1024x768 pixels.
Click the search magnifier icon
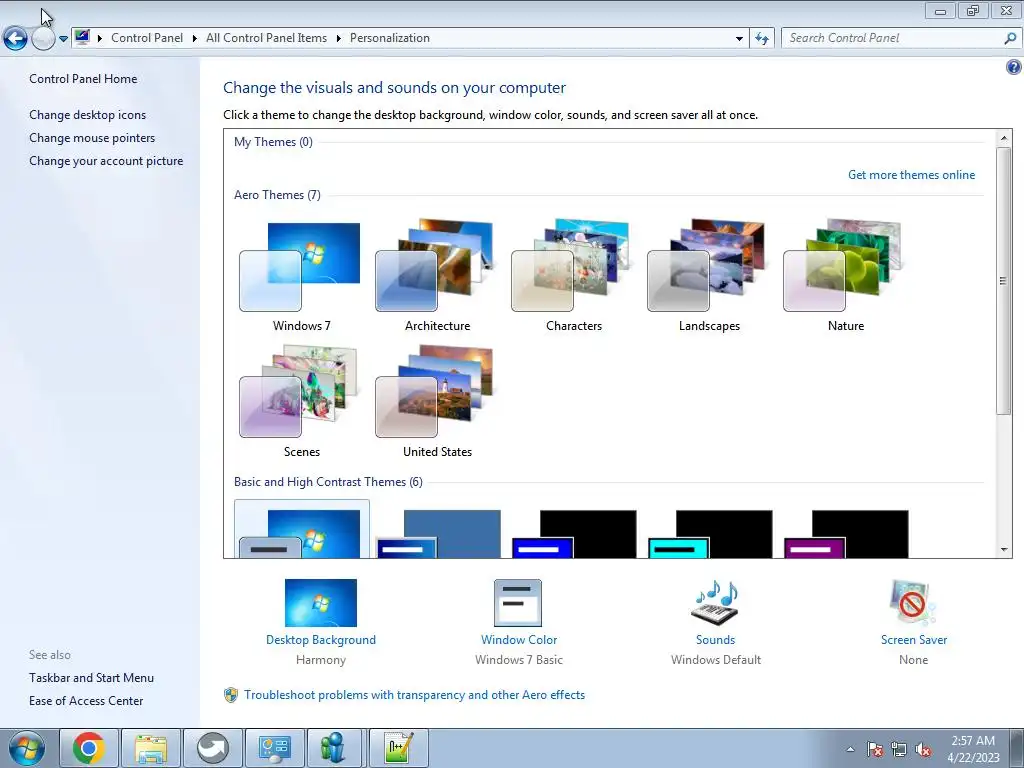(1010, 39)
